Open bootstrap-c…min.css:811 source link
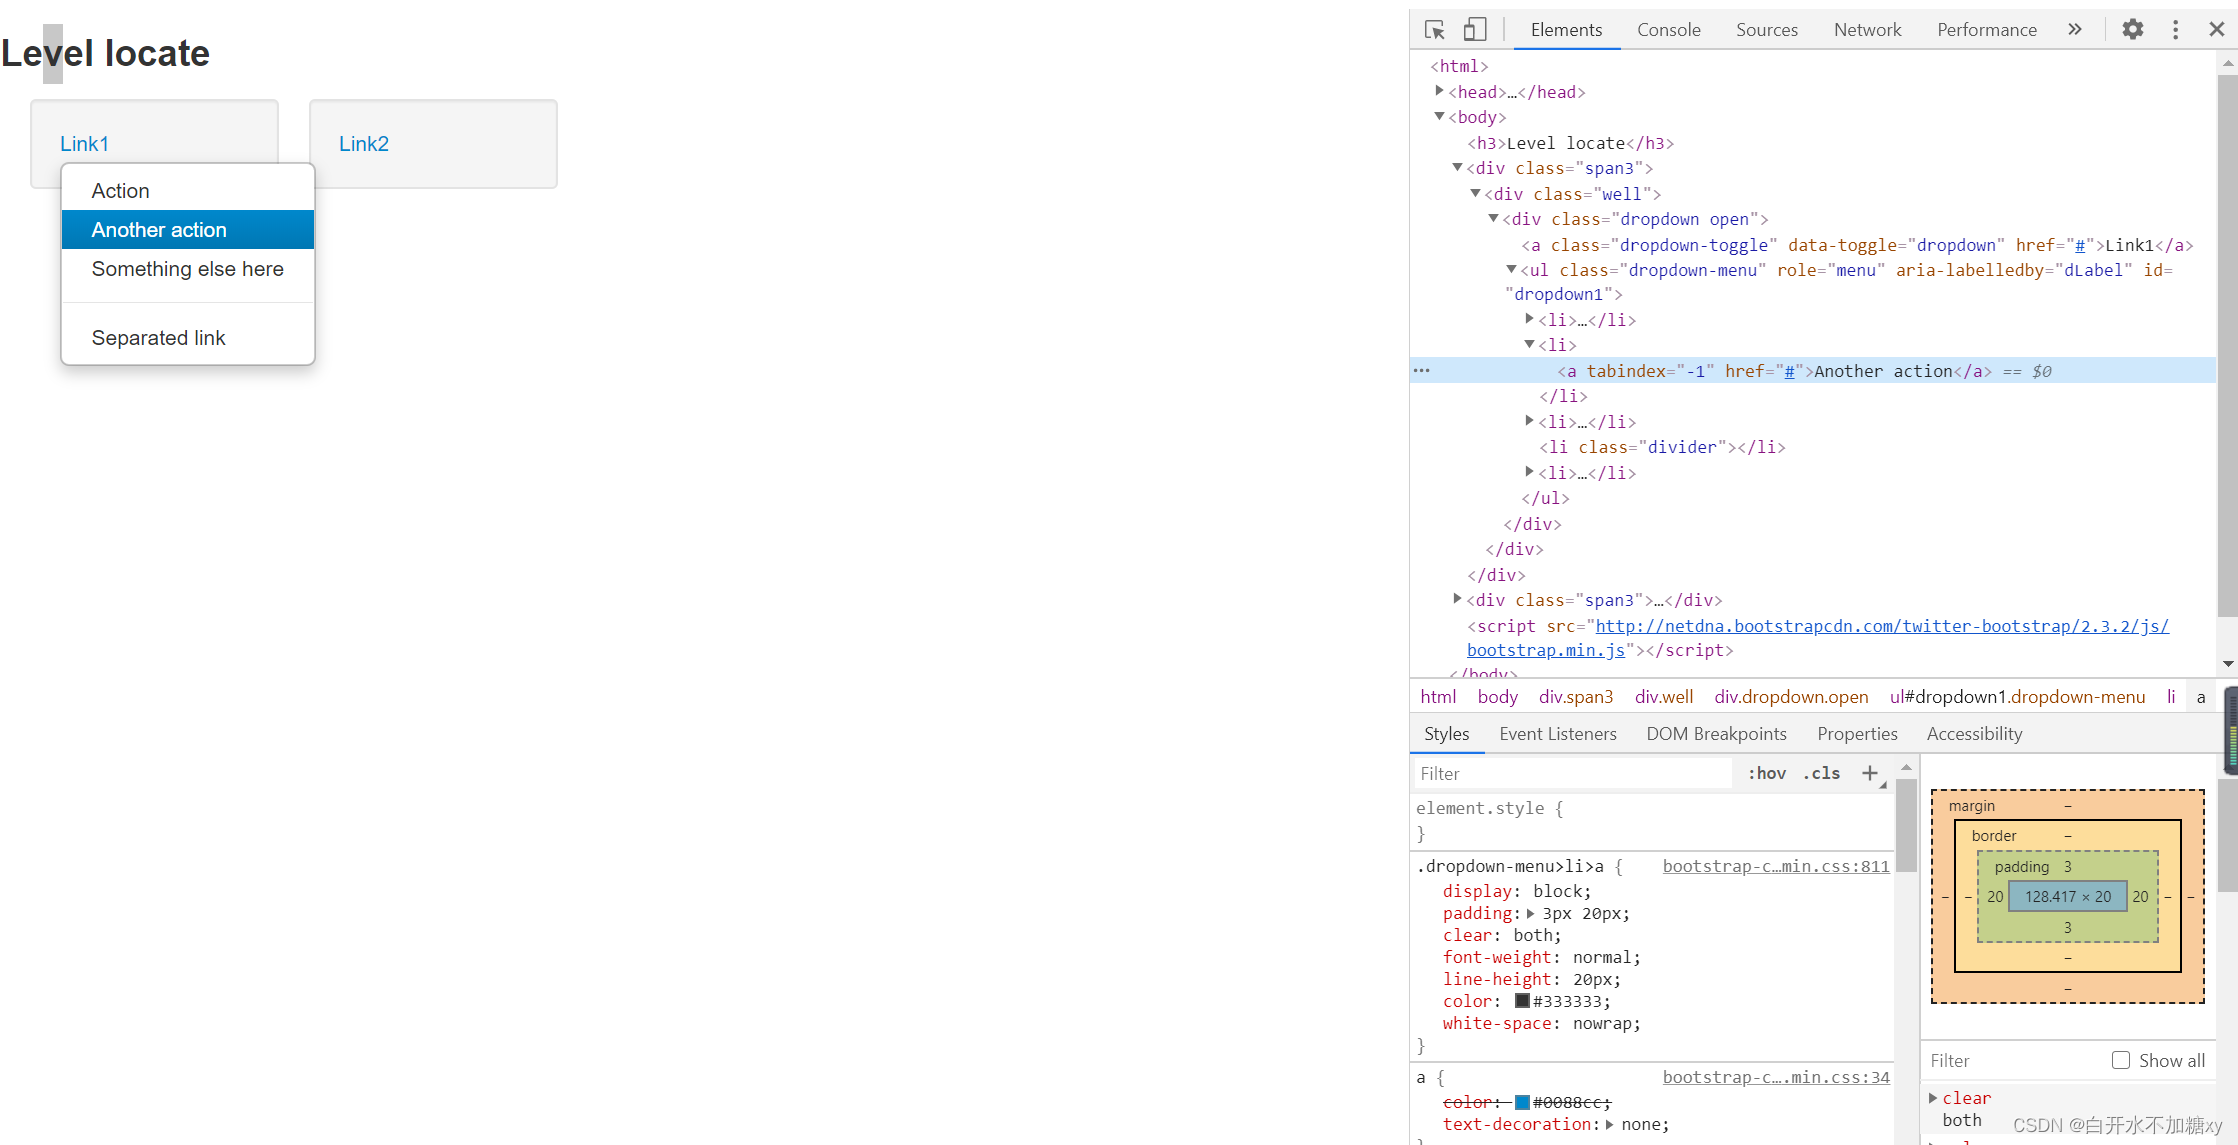This screenshot has width=2238, height=1145. pyautogui.click(x=1776, y=866)
